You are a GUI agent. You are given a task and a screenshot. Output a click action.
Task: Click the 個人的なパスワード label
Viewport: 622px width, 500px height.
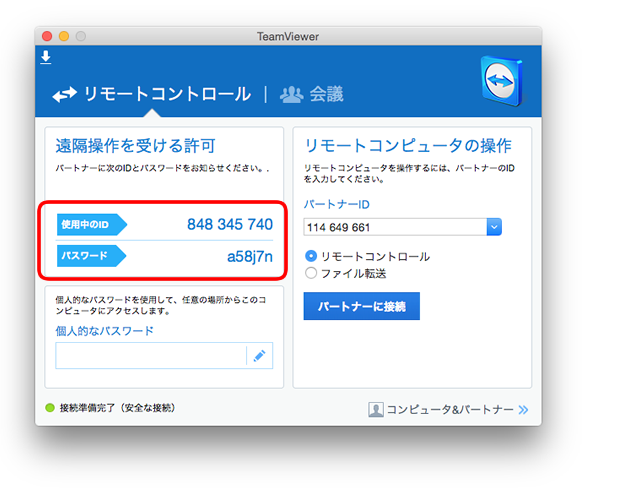coord(105,331)
